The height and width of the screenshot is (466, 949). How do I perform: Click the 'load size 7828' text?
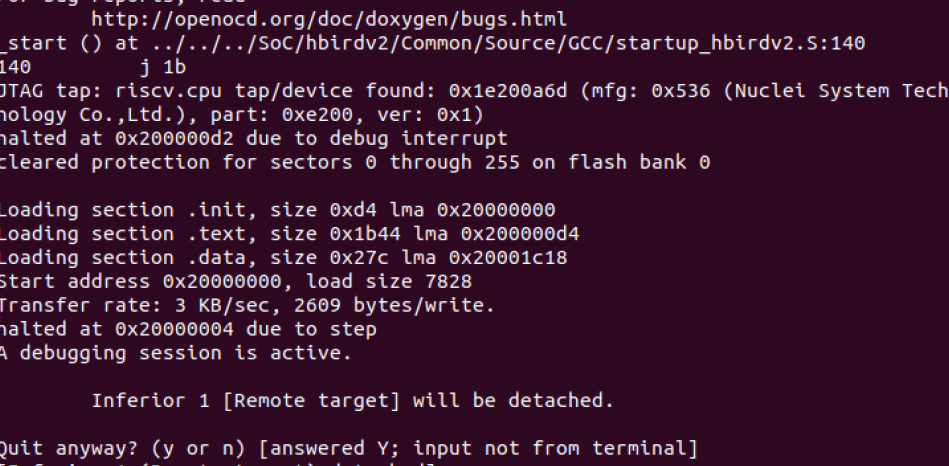pos(389,282)
